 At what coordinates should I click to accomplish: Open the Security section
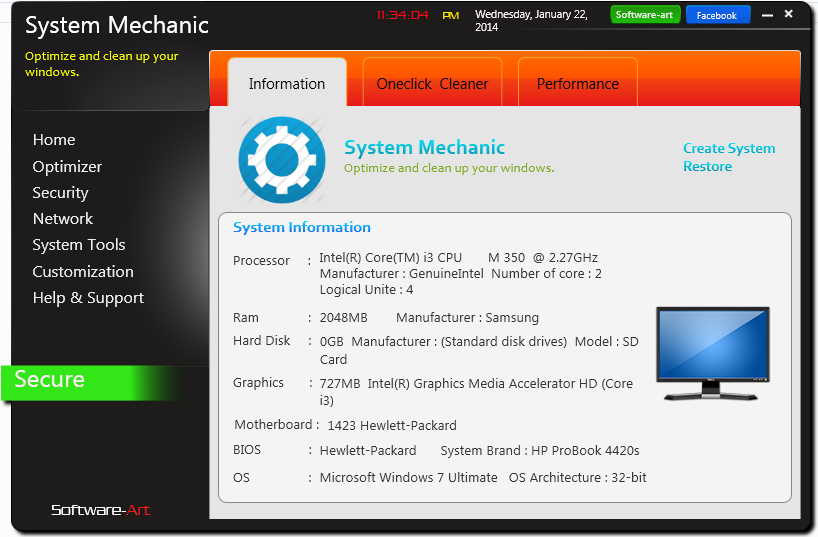[x=60, y=193]
